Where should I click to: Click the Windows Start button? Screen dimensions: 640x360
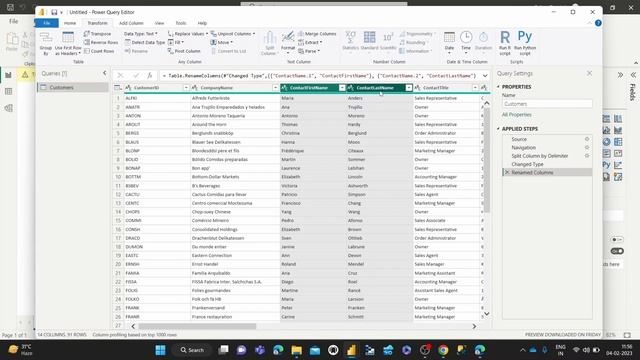[160, 350]
